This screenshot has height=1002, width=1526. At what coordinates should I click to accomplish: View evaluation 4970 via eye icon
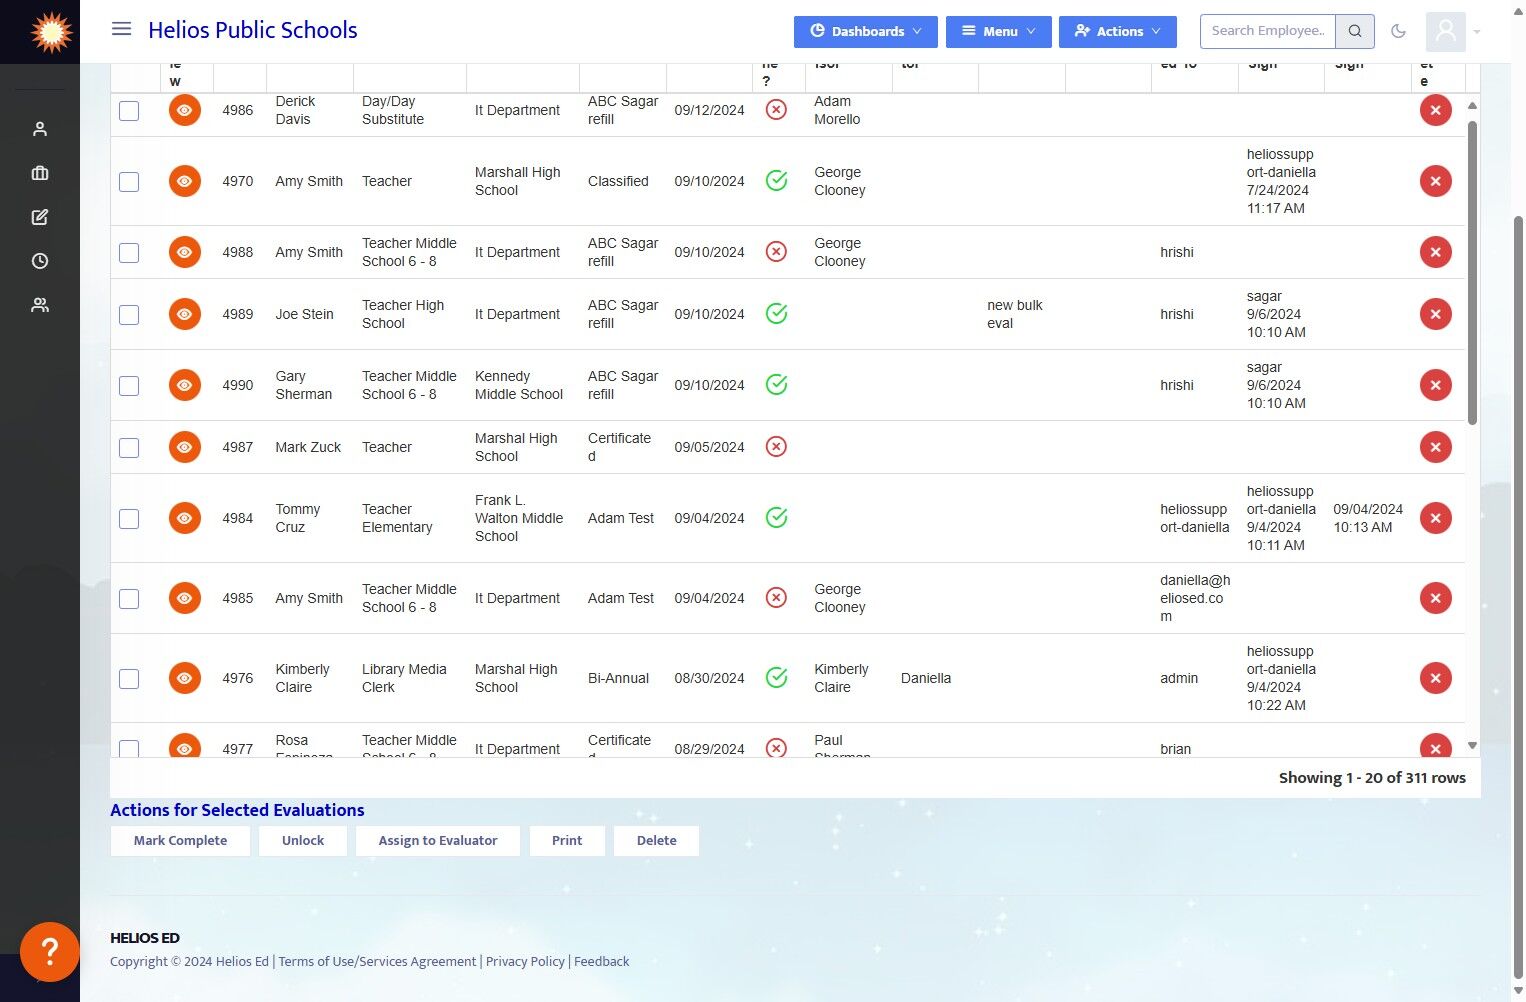pyautogui.click(x=185, y=181)
